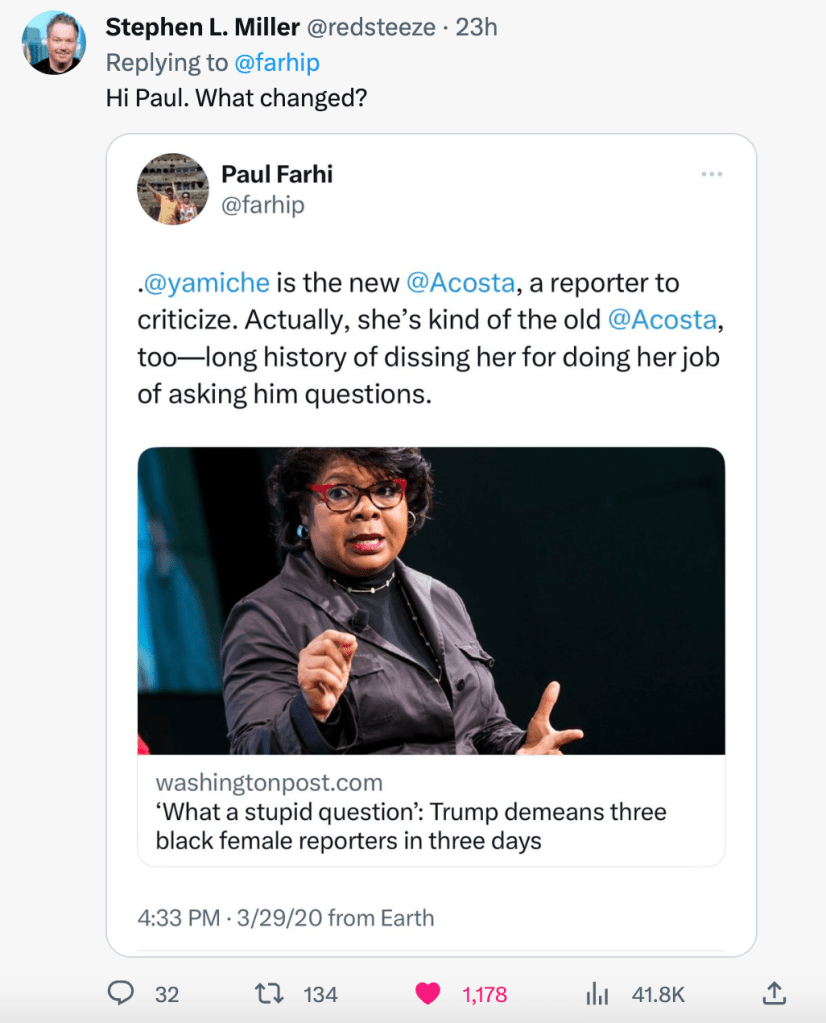Click the retweet arrows icon
Image resolution: width=826 pixels, height=1023 pixels.
pyautogui.click(x=269, y=993)
